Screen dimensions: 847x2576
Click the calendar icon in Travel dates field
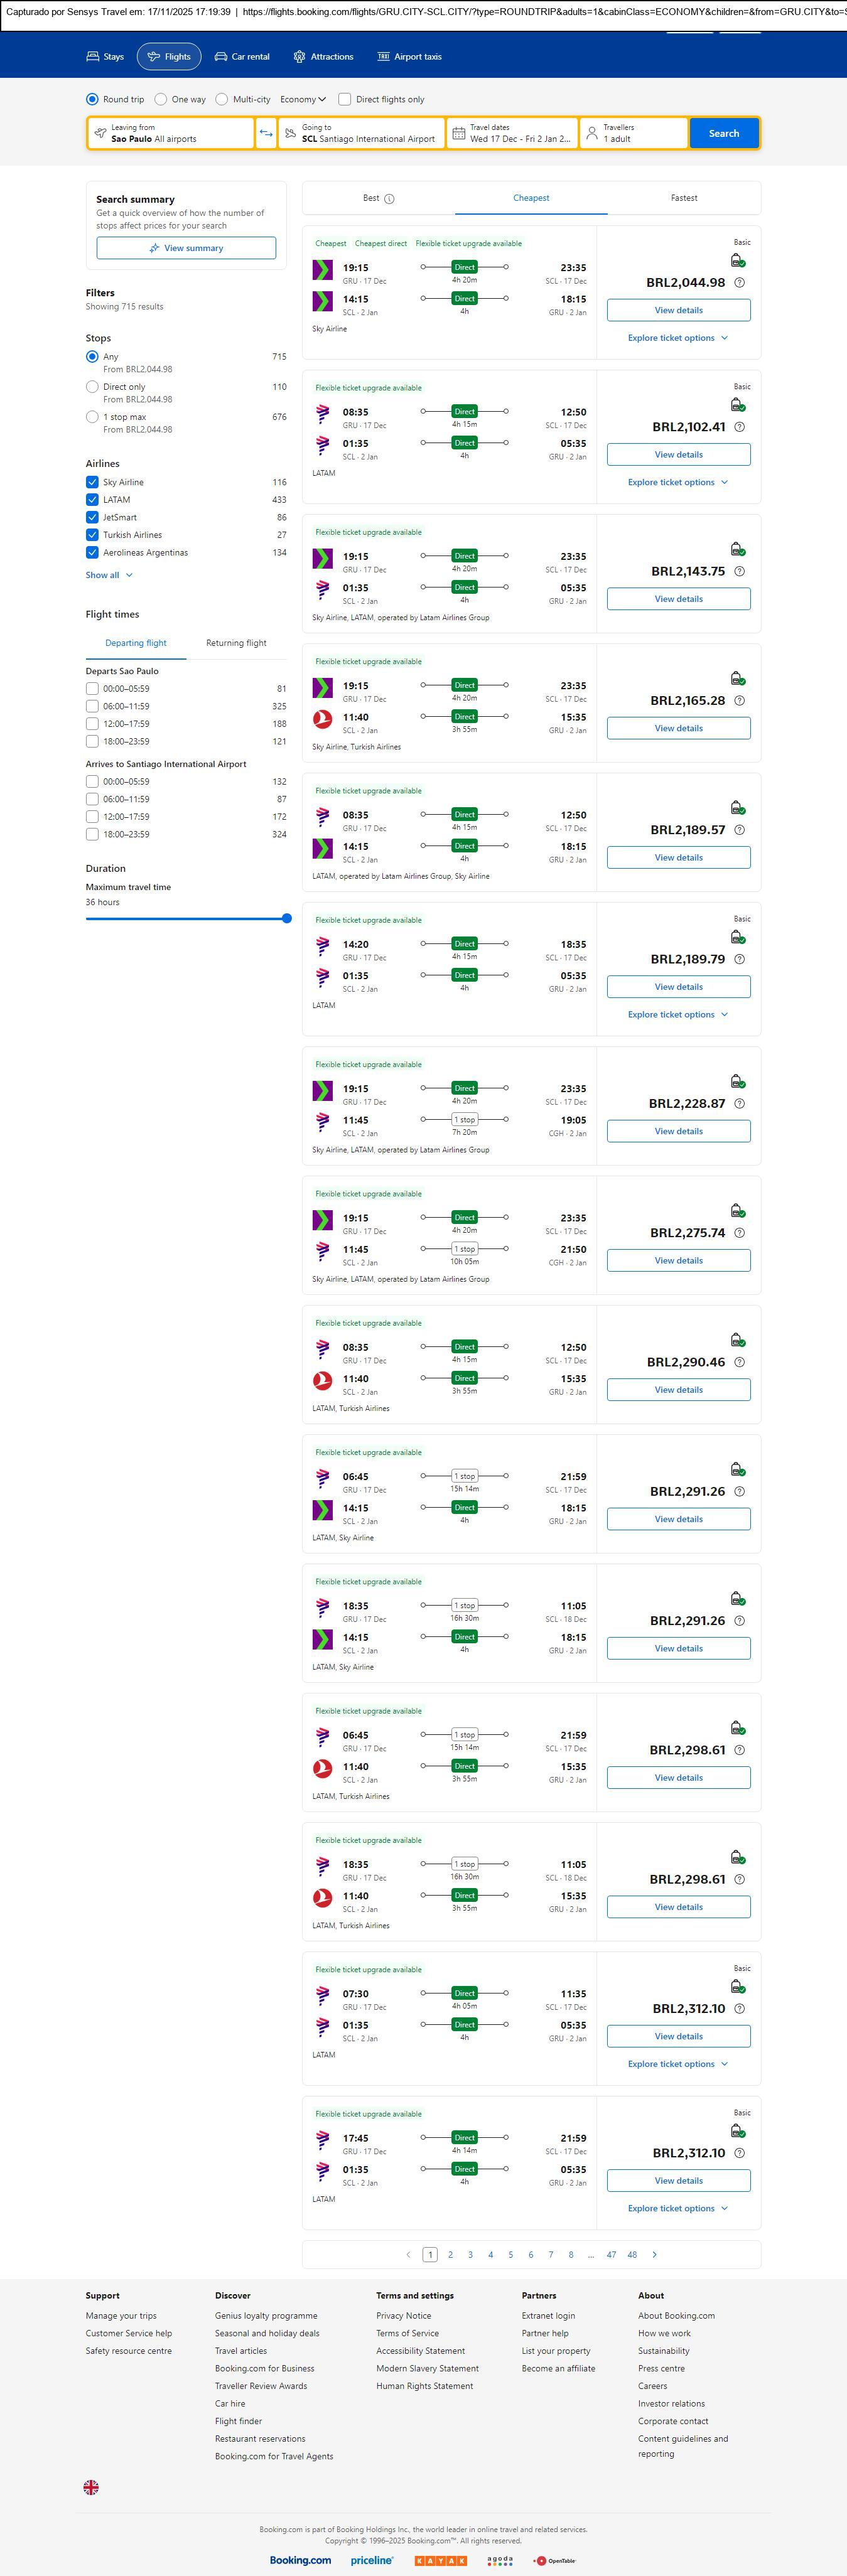[x=458, y=133]
